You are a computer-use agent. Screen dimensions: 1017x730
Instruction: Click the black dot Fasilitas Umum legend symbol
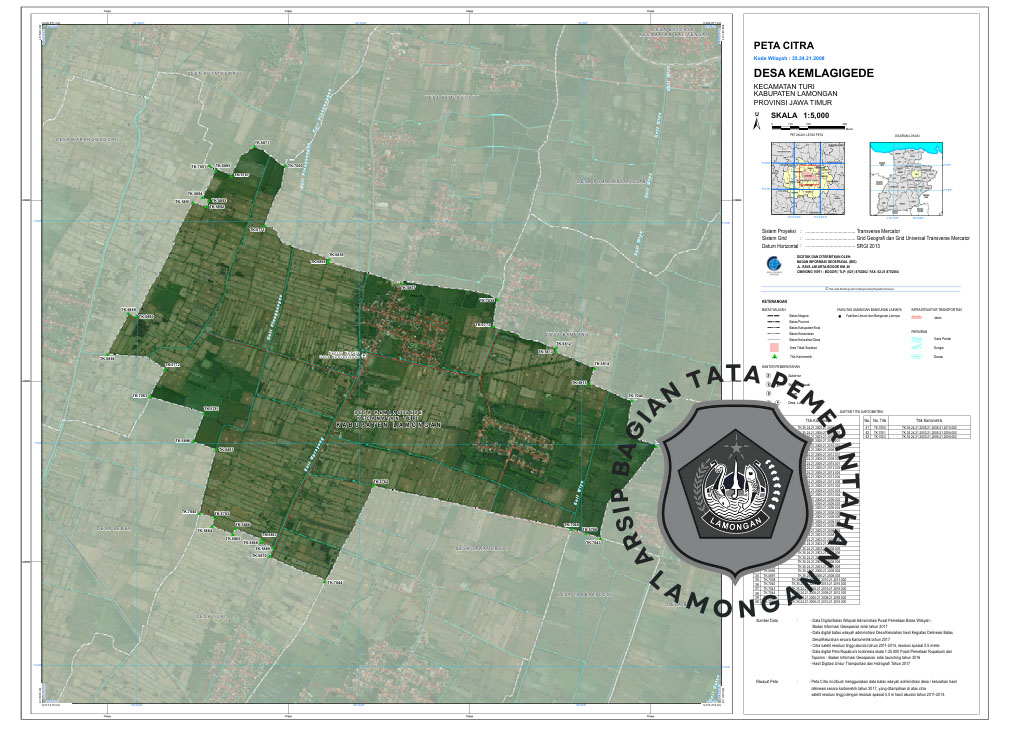pyautogui.click(x=840, y=316)
